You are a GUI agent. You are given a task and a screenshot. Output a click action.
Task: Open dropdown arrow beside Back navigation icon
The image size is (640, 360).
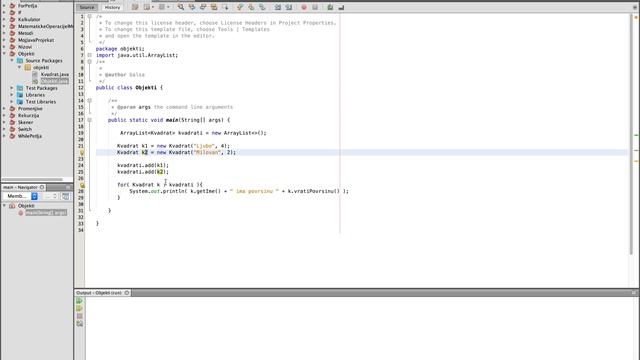click(153, 7)
